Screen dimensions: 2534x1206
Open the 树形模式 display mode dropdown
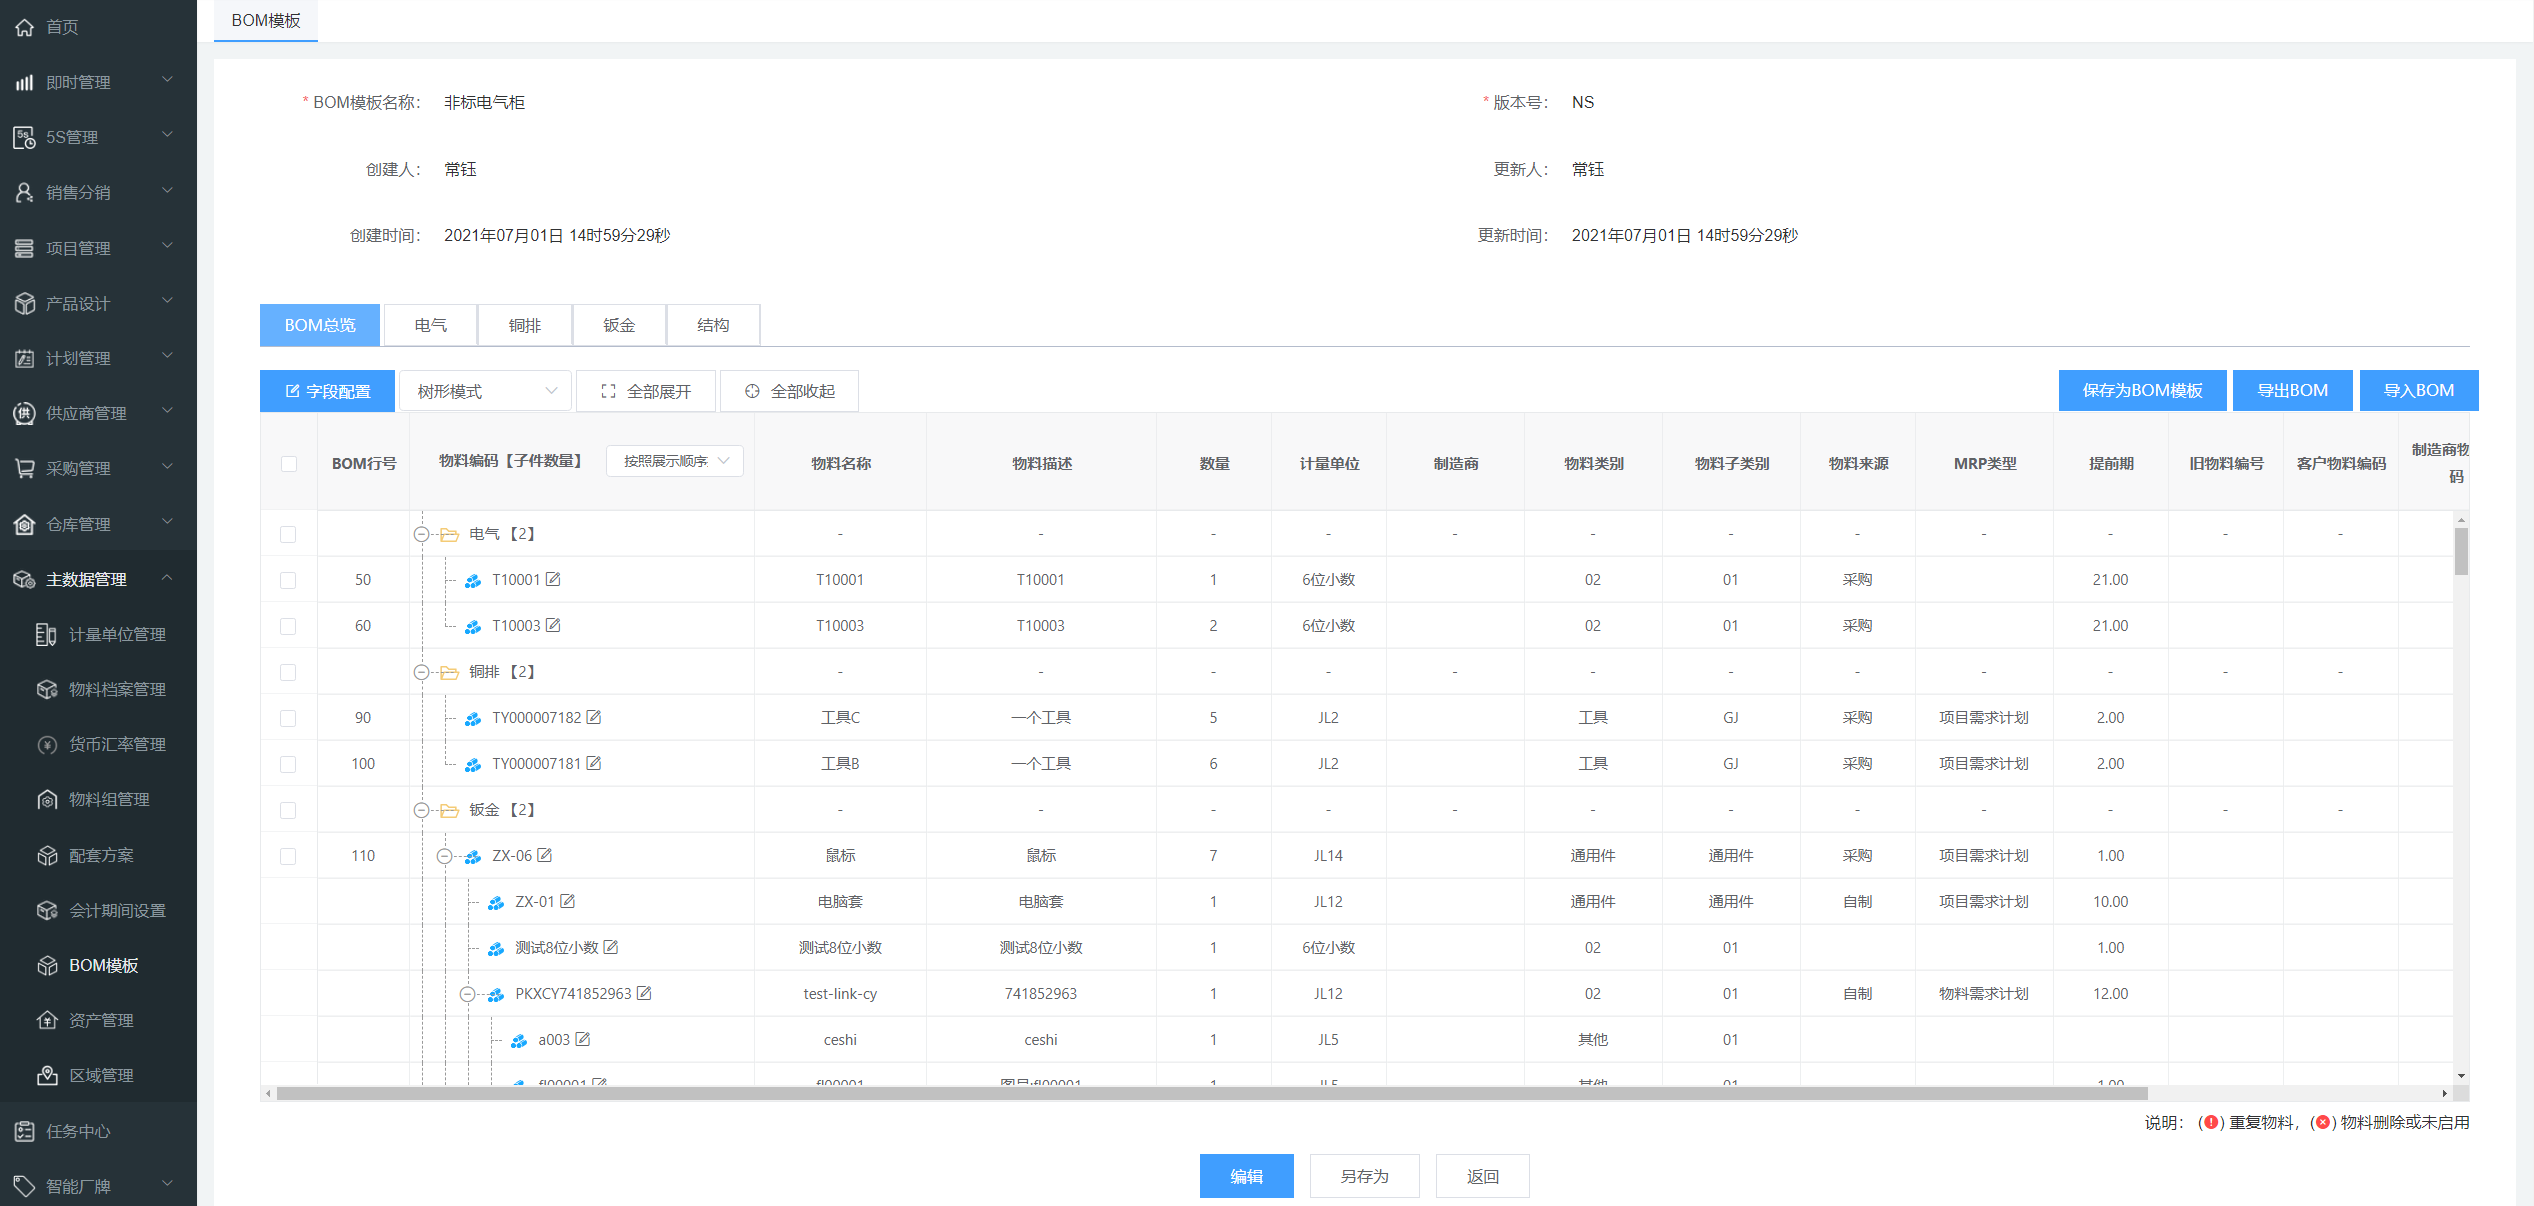(x=486, y=391)
